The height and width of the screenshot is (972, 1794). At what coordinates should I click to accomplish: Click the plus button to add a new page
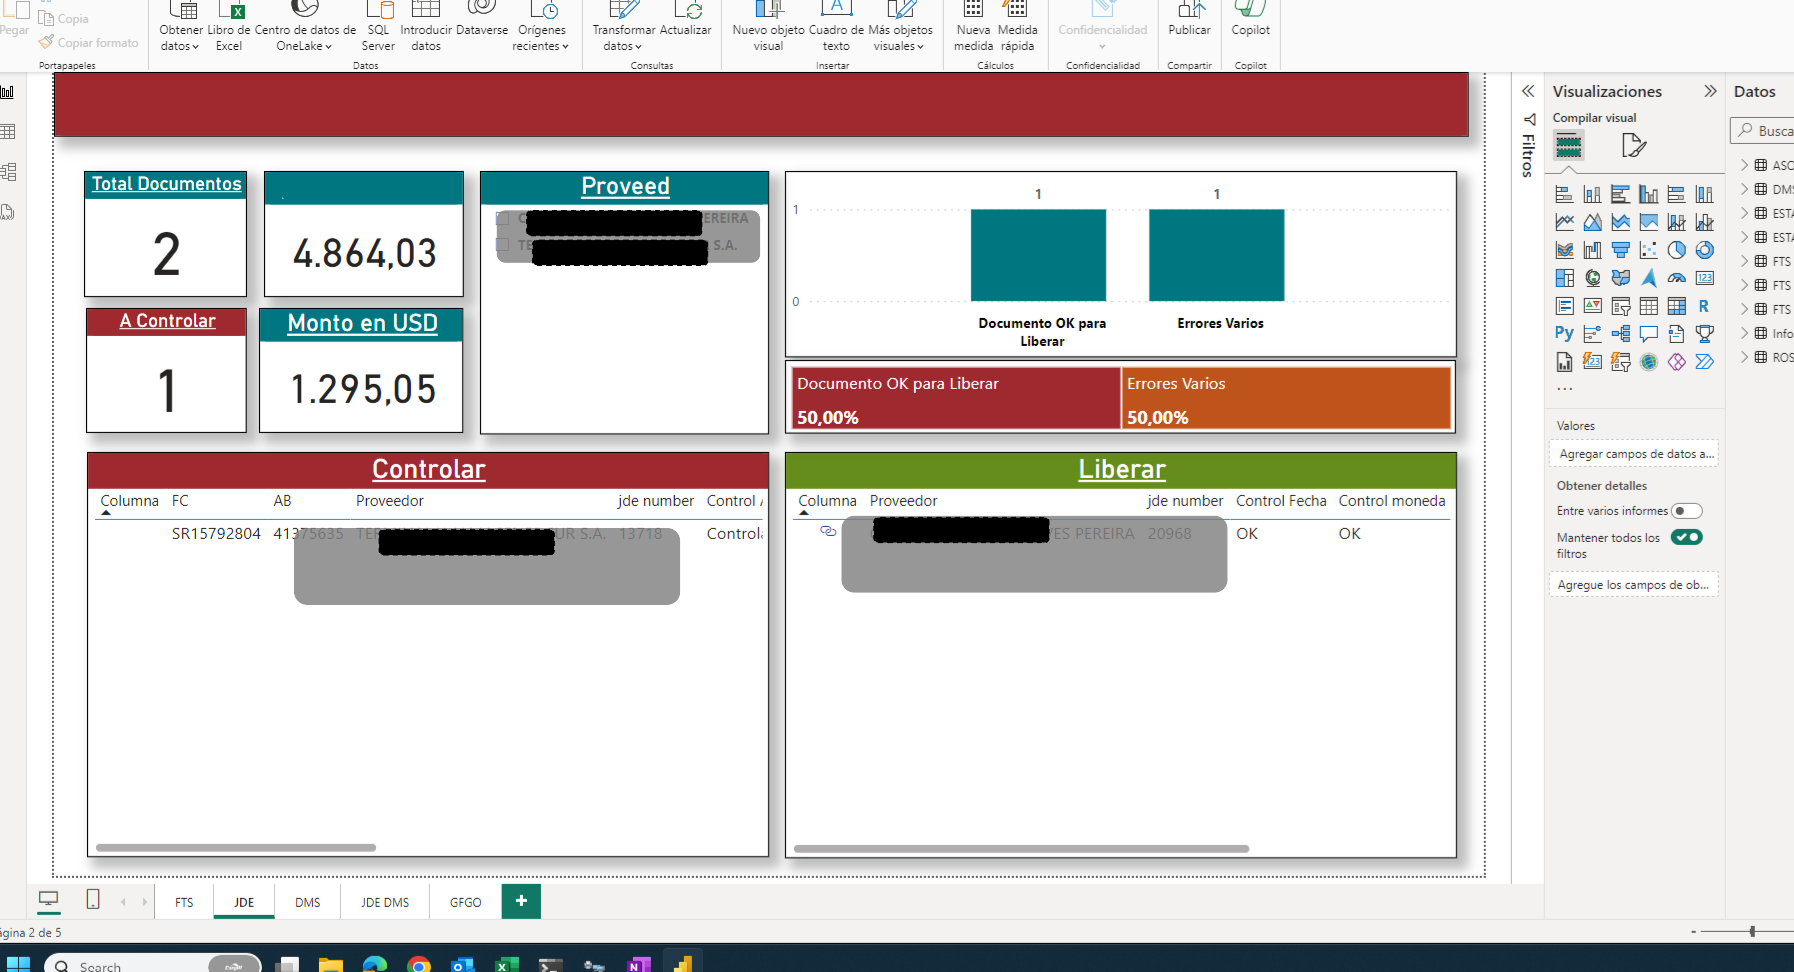point(520,901)
